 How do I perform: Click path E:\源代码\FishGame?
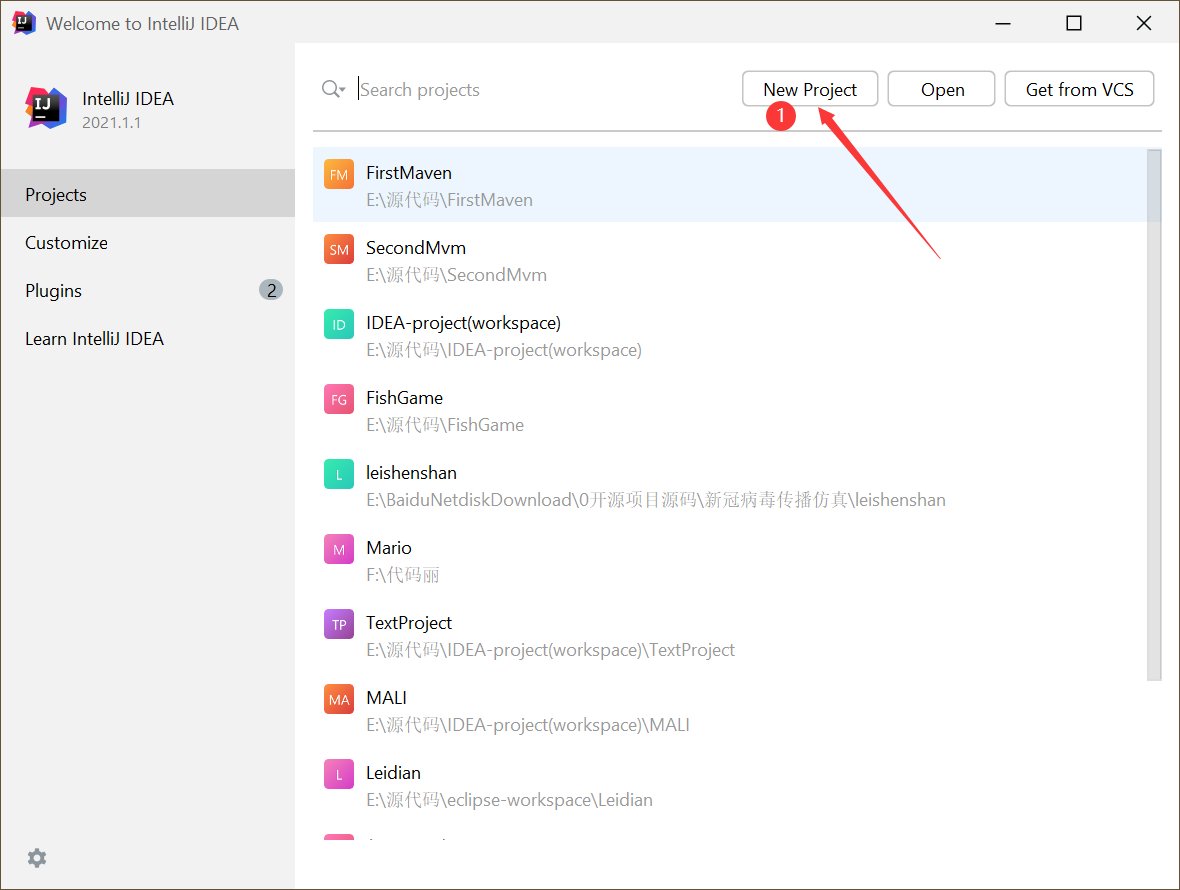point(445,425)
